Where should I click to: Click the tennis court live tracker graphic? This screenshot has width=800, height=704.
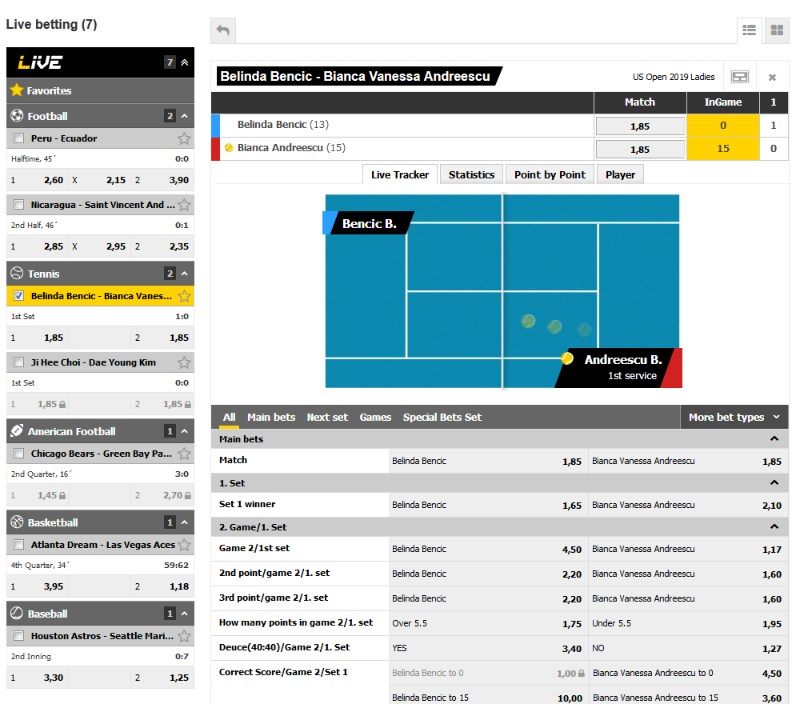coord(503,291)
